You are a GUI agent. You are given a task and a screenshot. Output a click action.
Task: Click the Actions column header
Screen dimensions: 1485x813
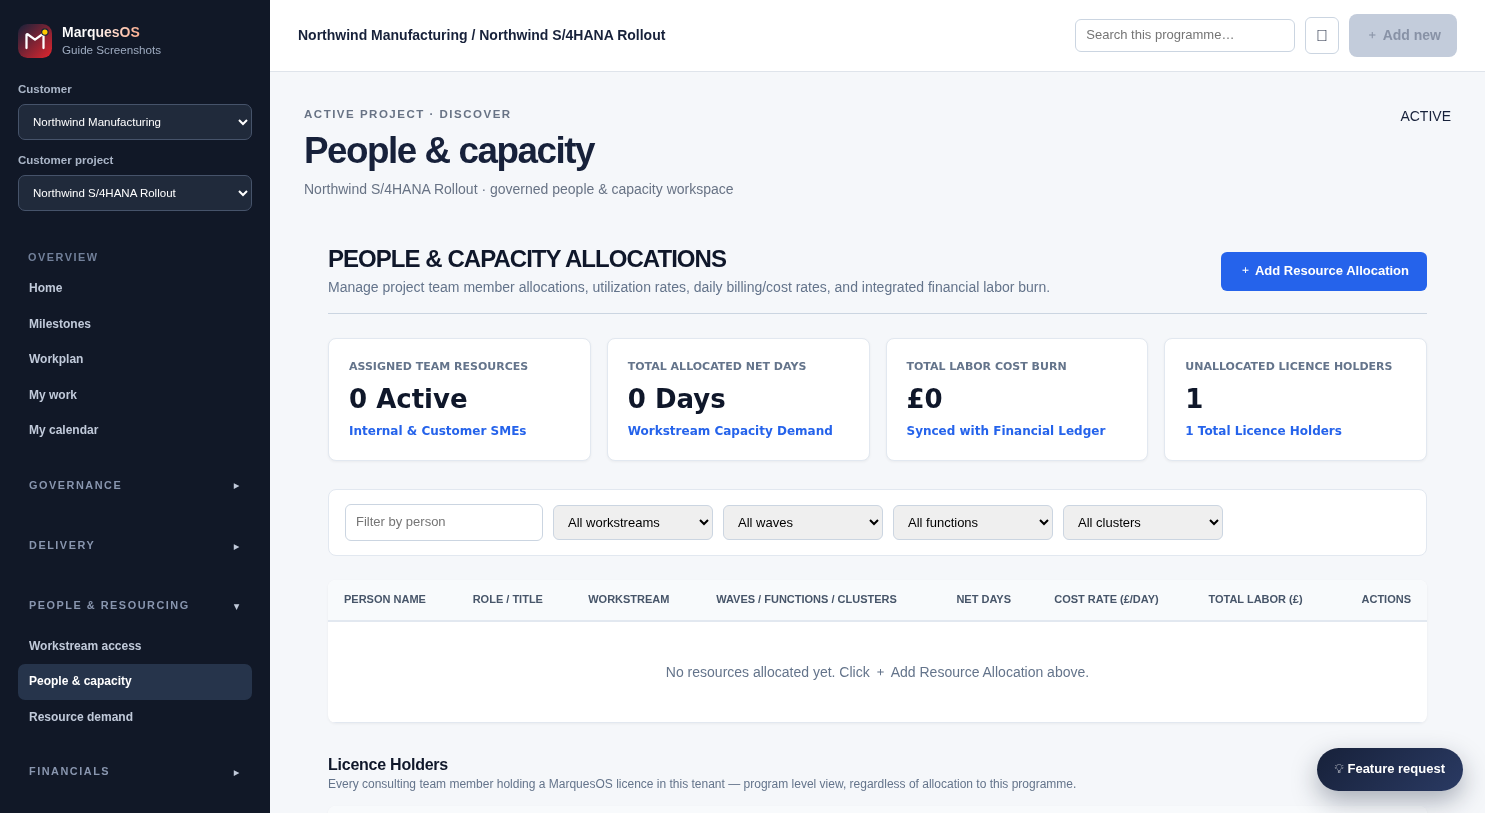pyautogui.click(x=1386, y=599)
